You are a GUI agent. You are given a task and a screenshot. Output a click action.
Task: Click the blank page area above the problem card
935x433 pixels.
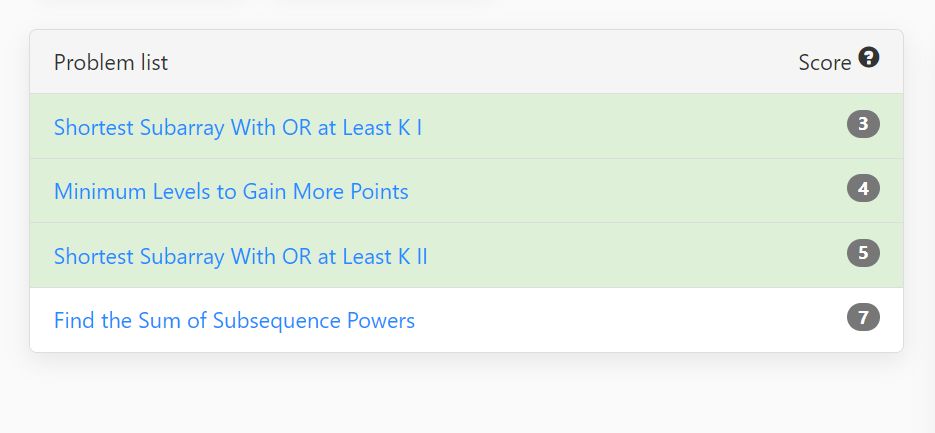click(x=468, y=13)
